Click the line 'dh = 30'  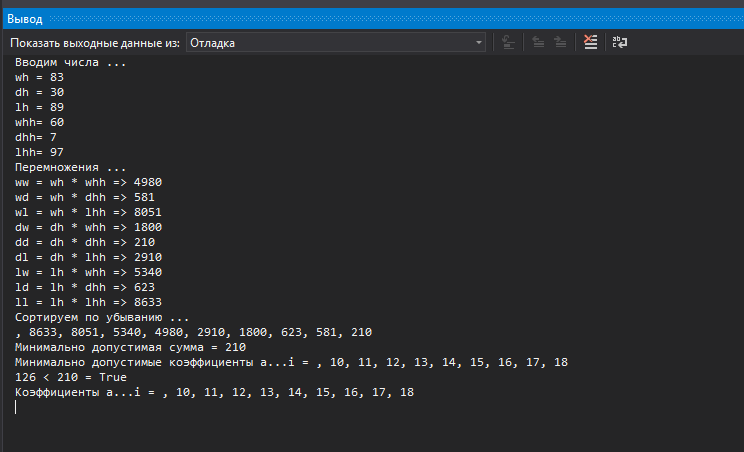pos(39,92)
